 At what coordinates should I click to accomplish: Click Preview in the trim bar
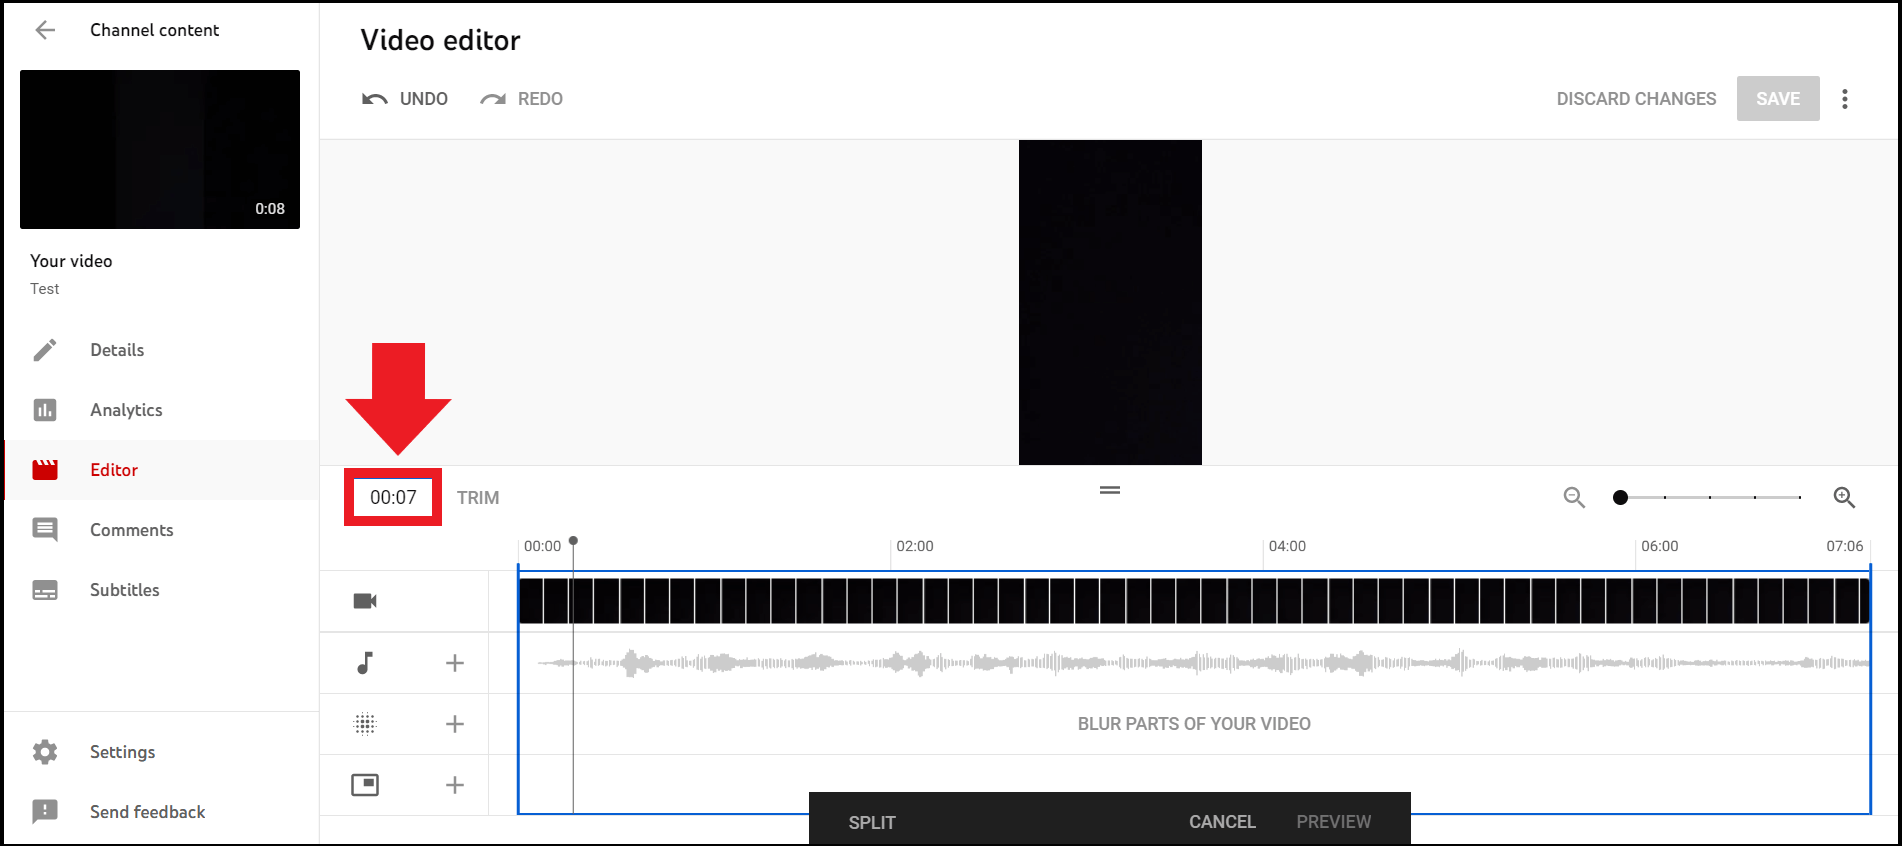(1334, 822)
